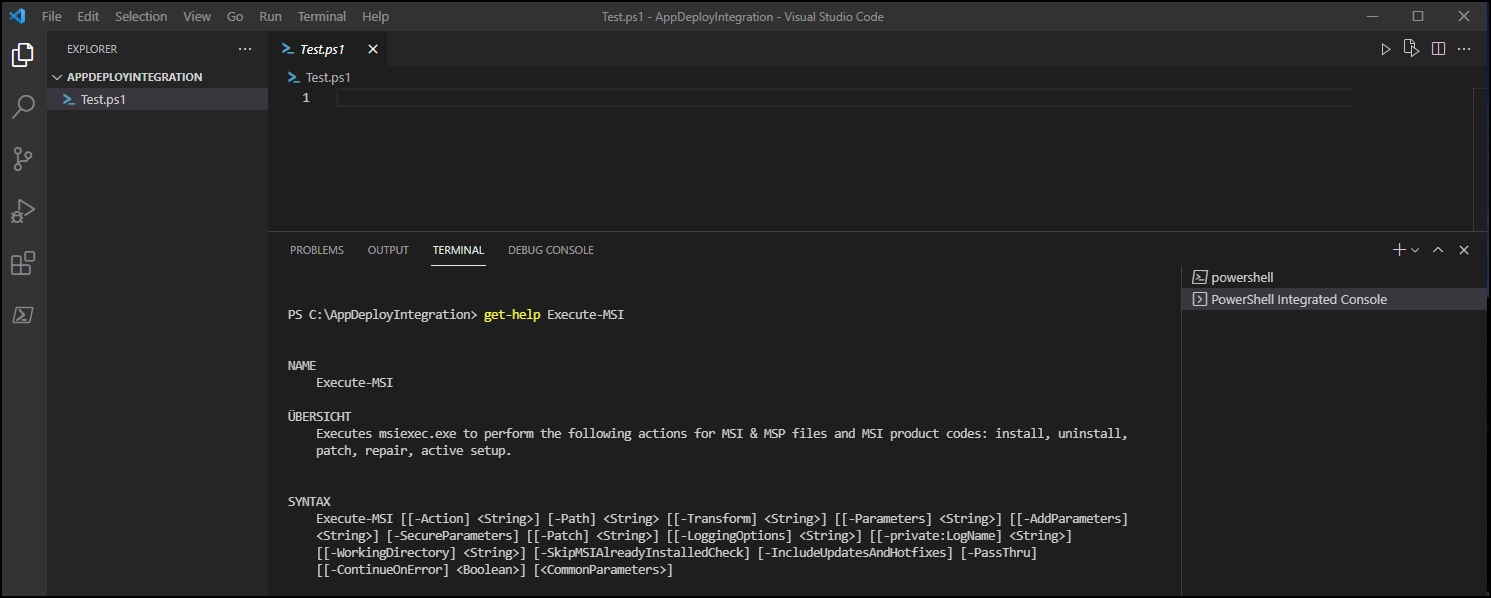1491x598 pixels.
Task: Switch to the PROBLEMS tab
Action: click(x=316, y=250)
